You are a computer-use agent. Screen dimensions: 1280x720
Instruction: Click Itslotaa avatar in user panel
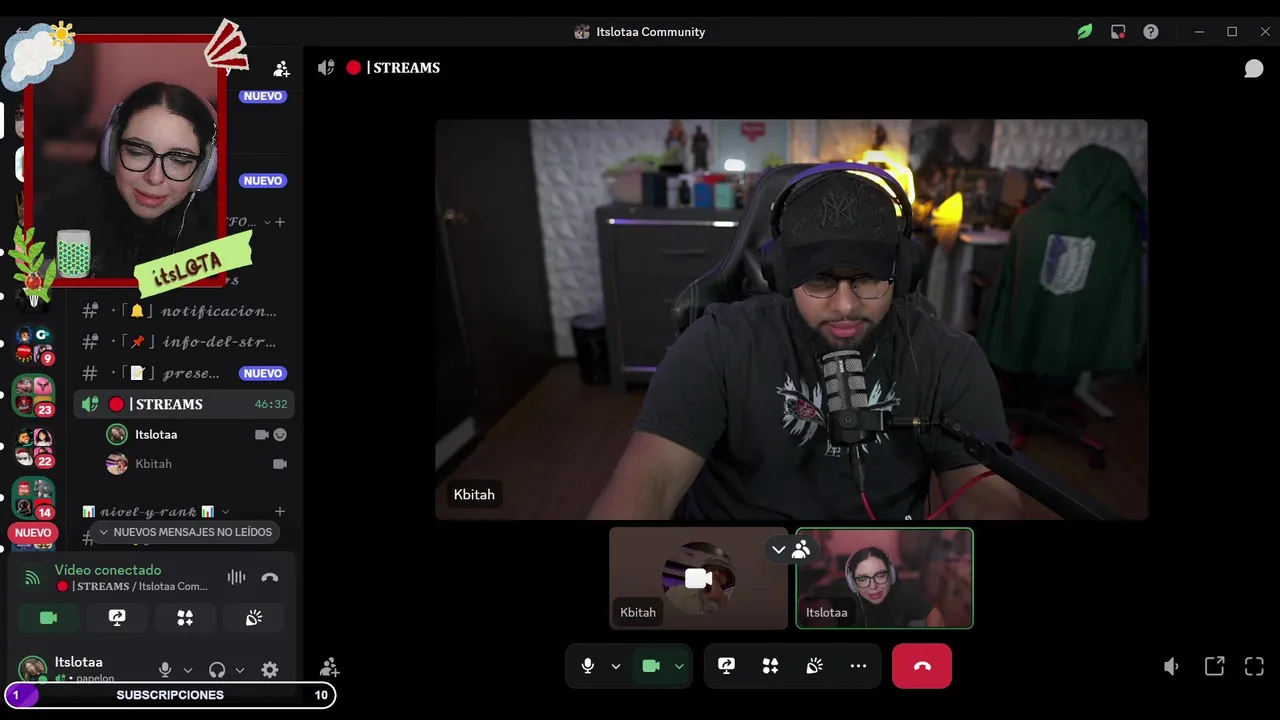[33, 669]
